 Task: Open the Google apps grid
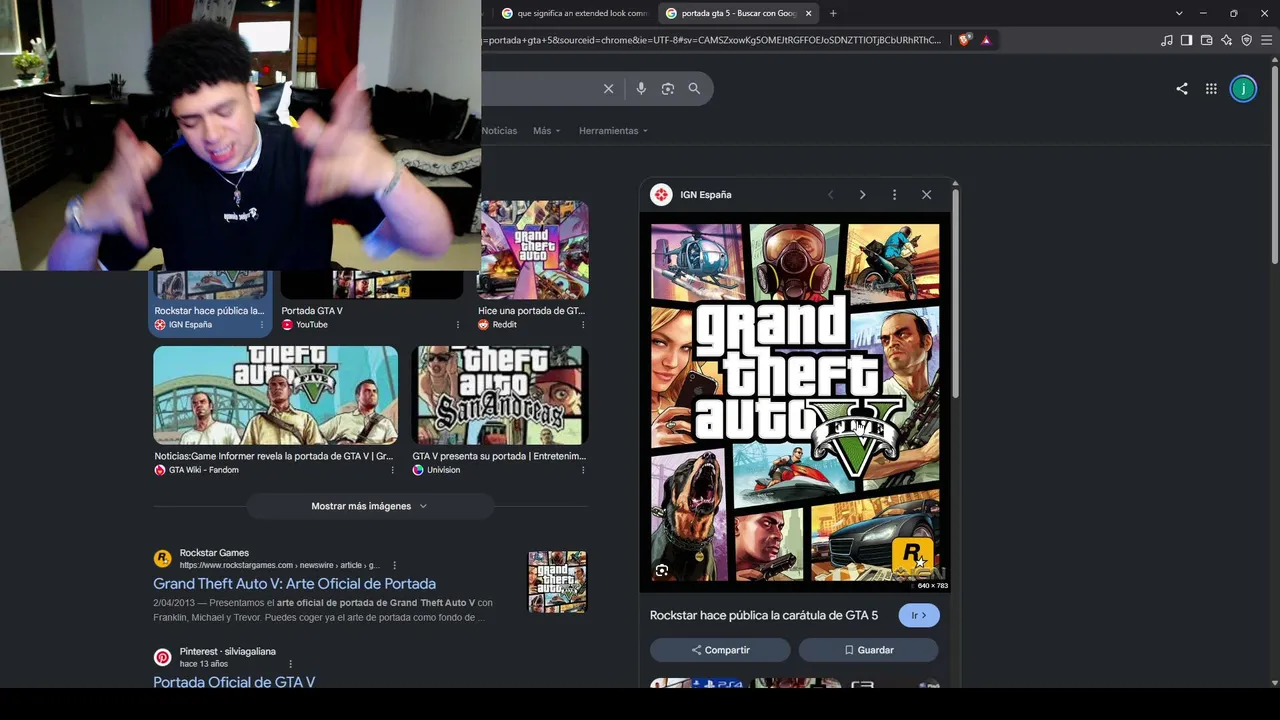(1211, 89)
